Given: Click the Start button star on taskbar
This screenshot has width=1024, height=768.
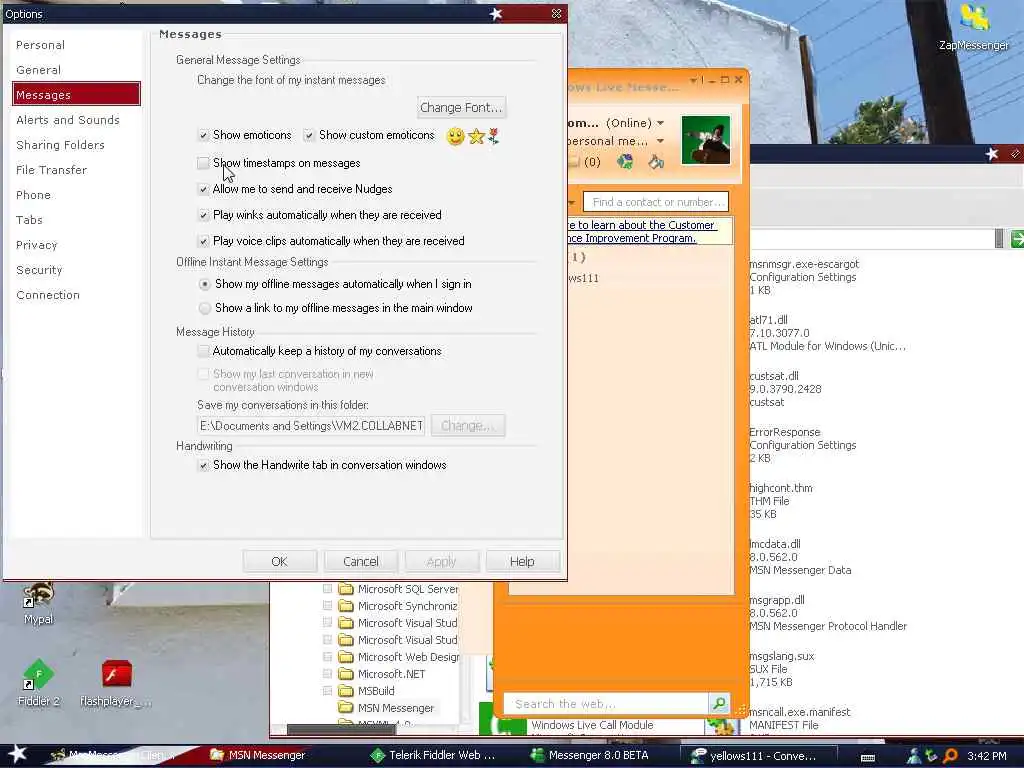Looking at the screenshot, I should (17, 754).
